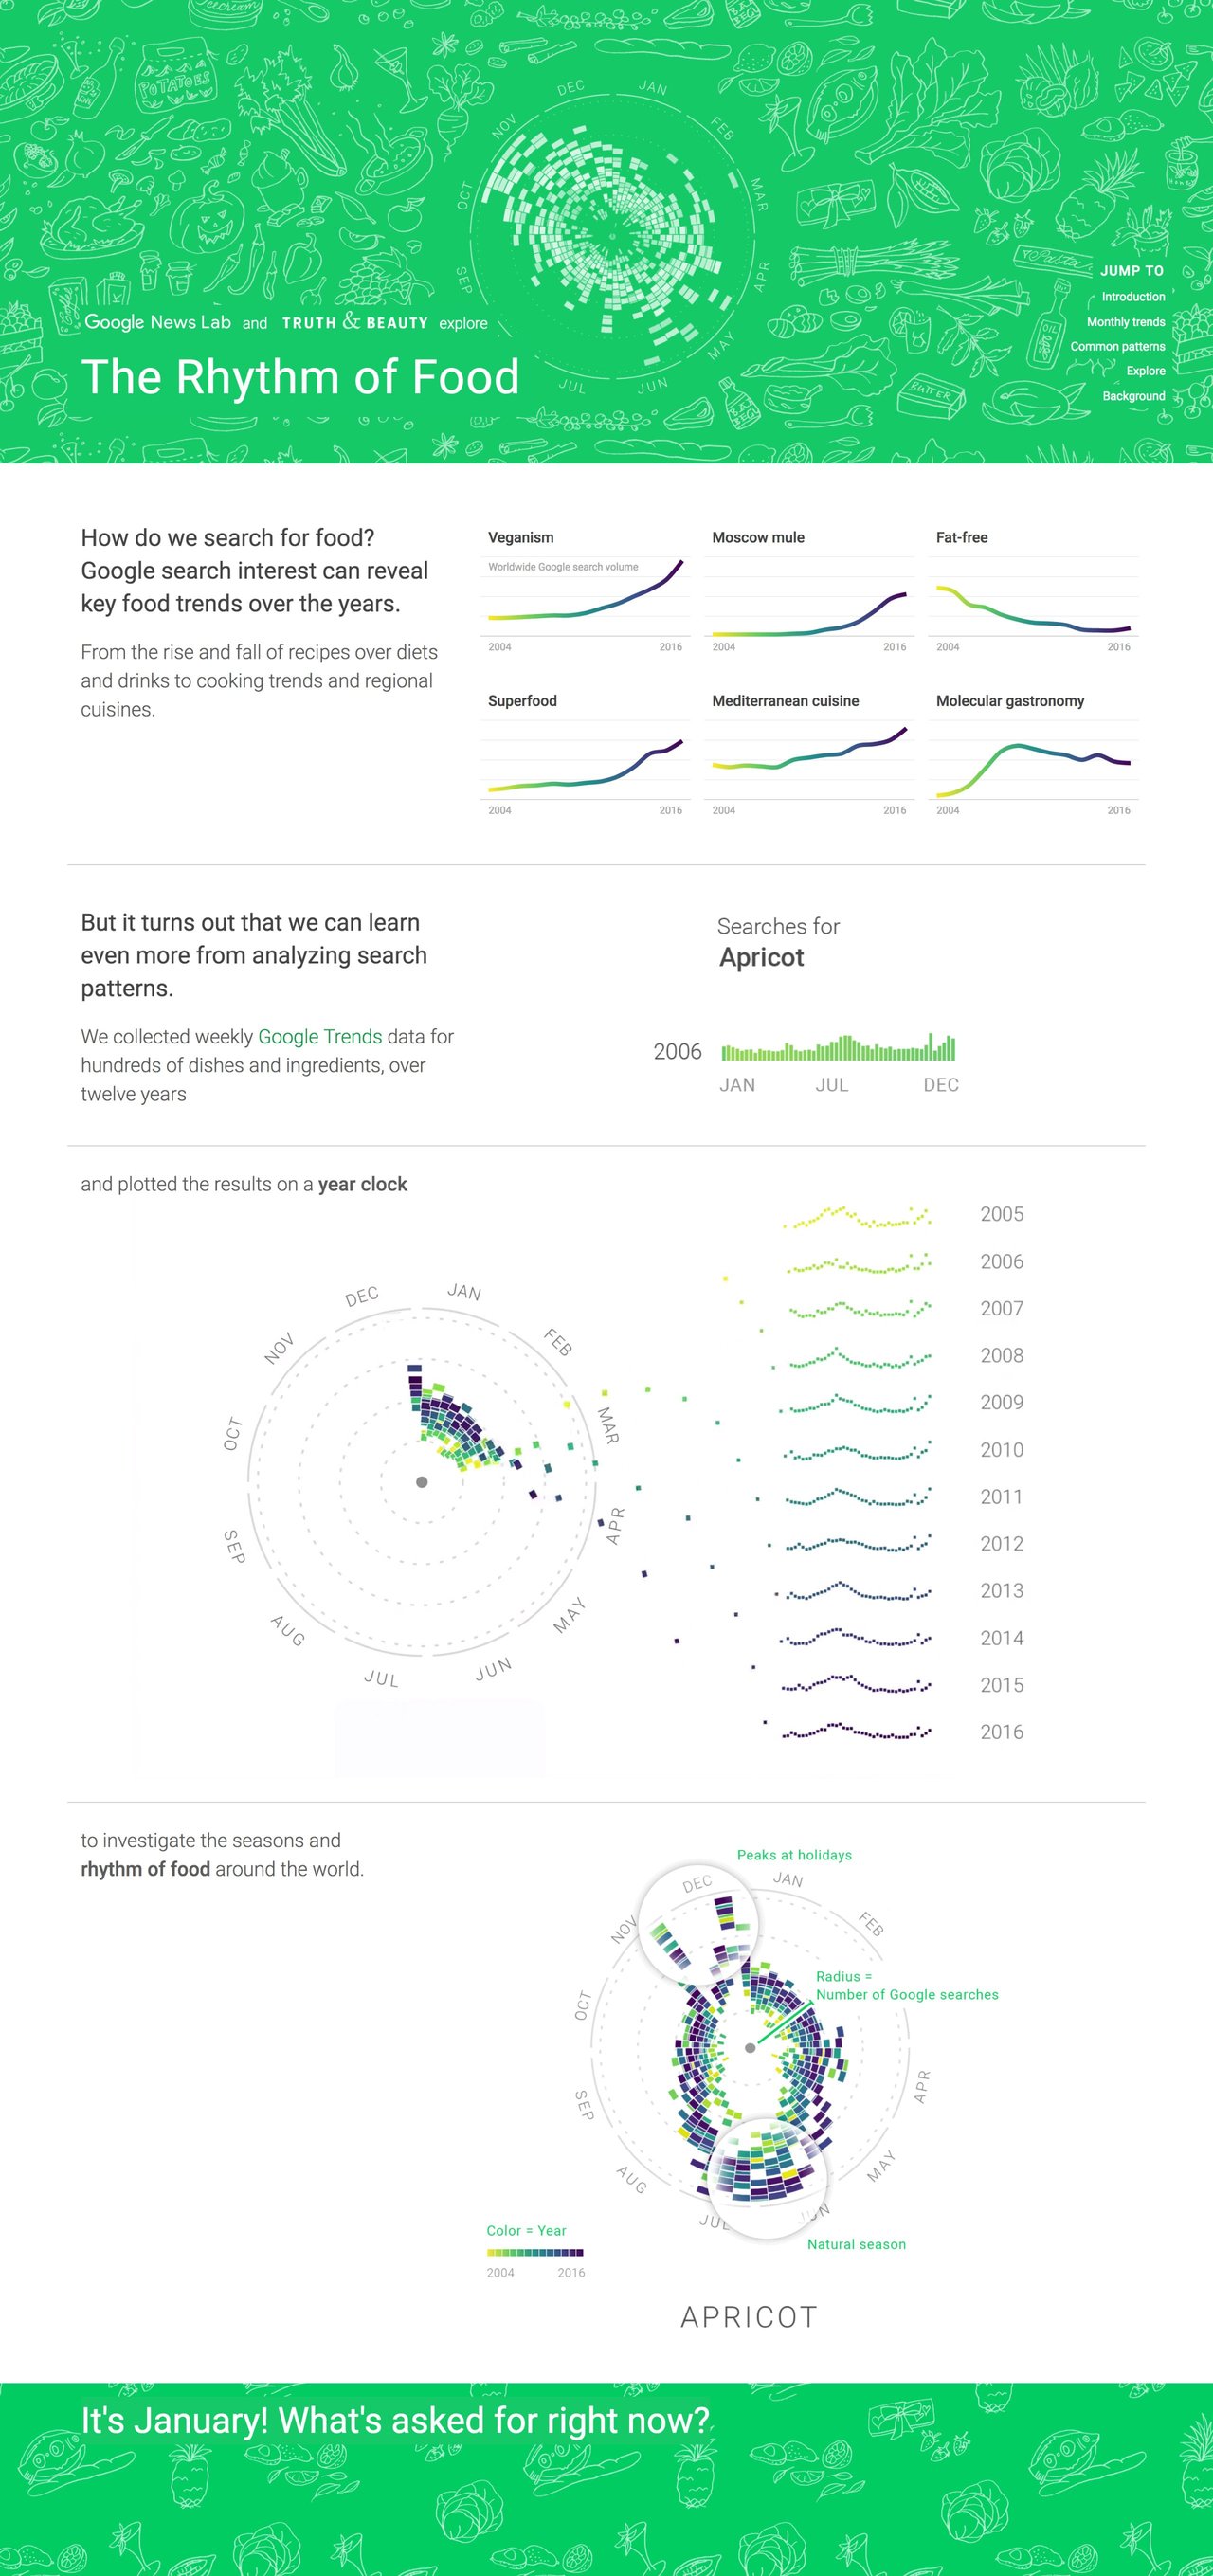Go to the Background section
The height and width of the screenshot is (2576, 1213).
click(x=1133, y=396)
